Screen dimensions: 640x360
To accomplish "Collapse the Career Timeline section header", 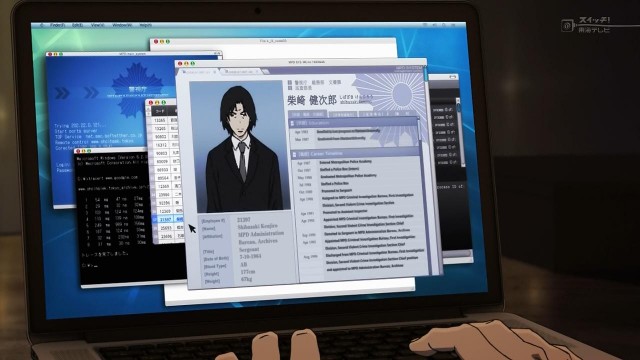I will pos(356,154).
